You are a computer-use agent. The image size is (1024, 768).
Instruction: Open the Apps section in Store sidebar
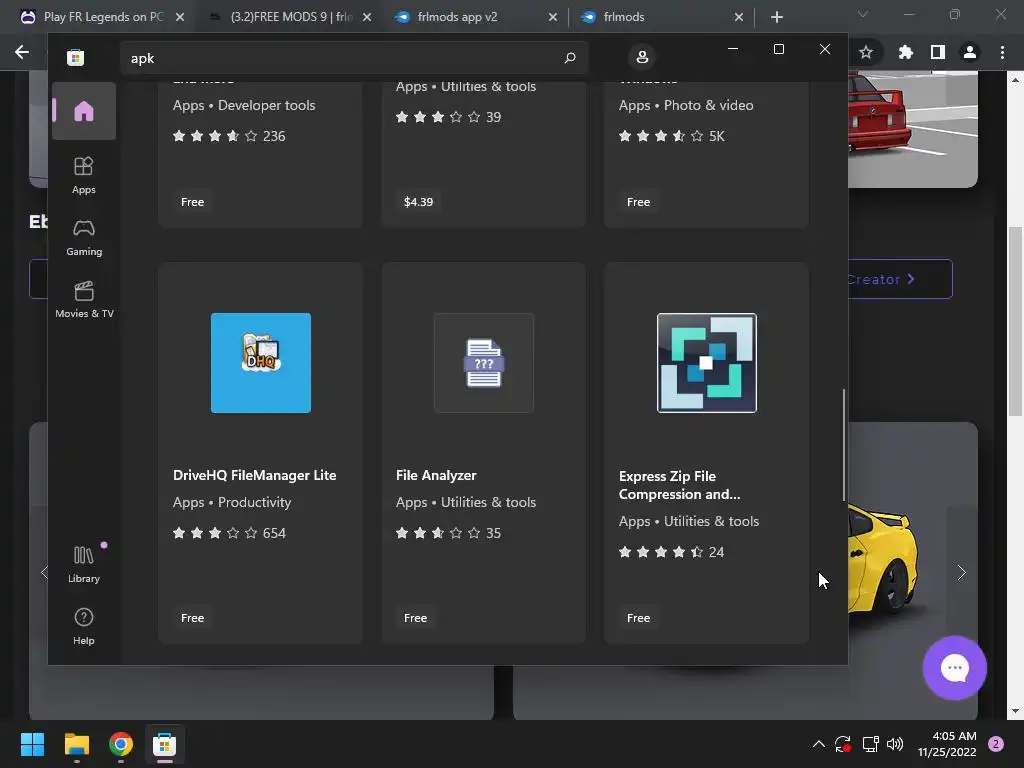tap(84, 175)
